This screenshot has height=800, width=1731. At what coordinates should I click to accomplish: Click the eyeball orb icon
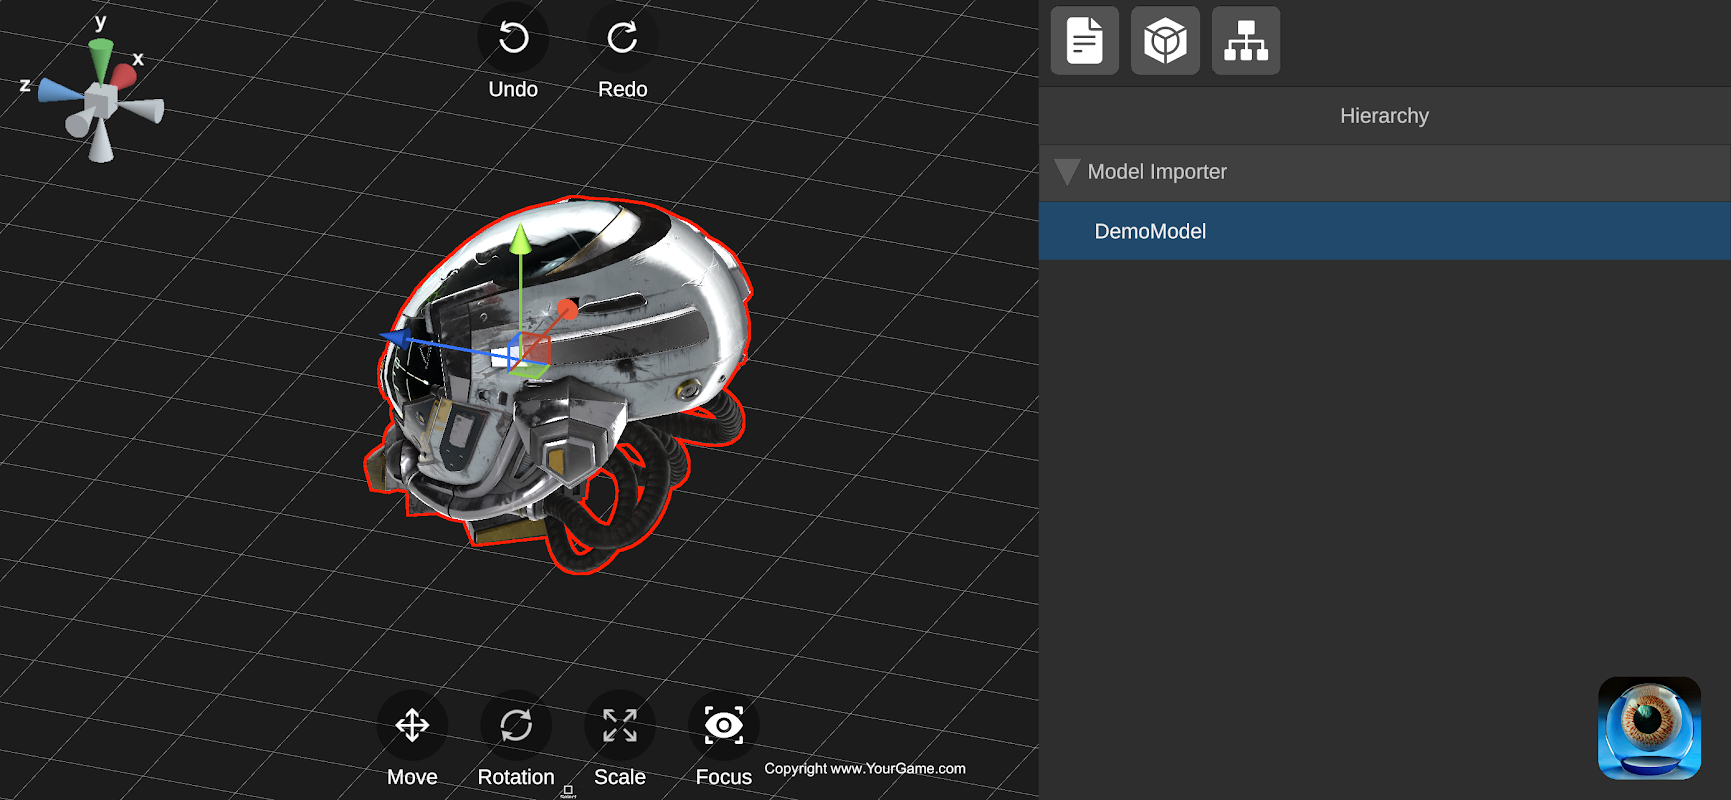point(1649,729)
